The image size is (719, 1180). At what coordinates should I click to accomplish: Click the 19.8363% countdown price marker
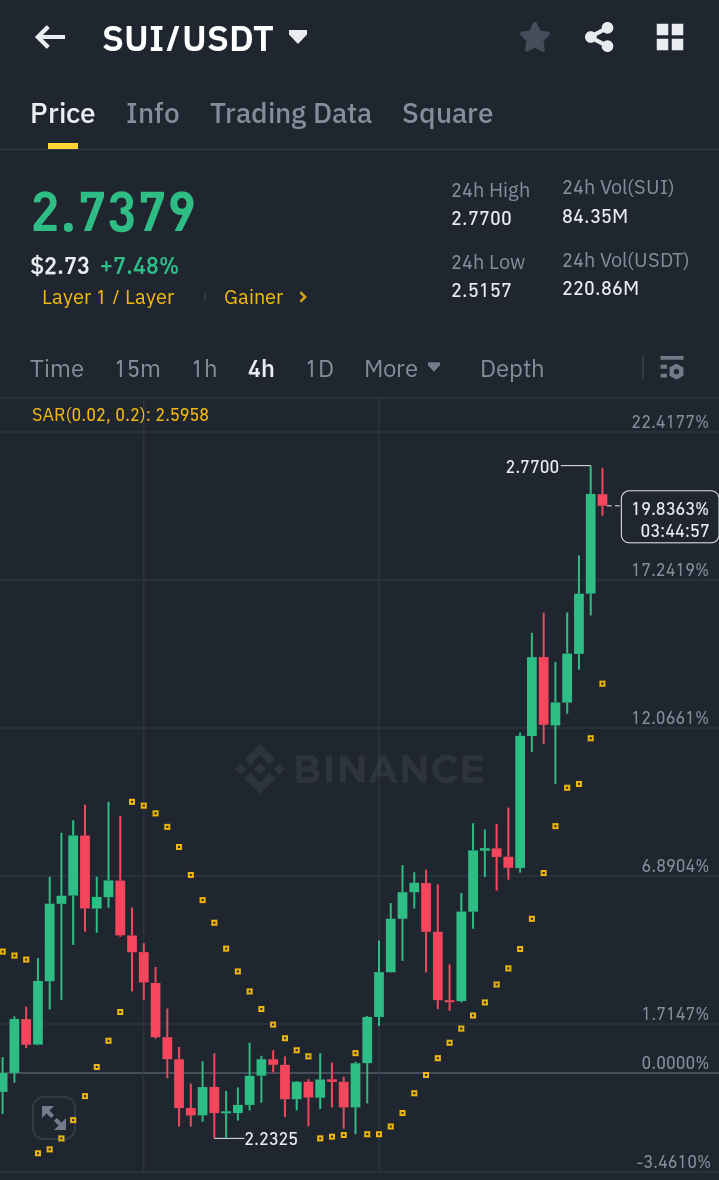pos(668,517)
